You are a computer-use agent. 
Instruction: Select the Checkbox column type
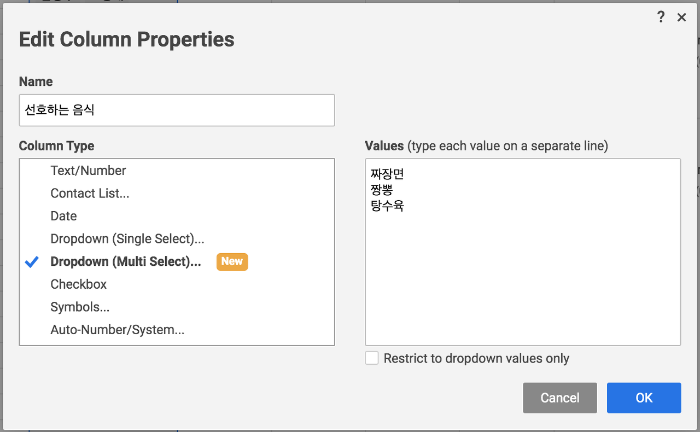tap(78, 284)
